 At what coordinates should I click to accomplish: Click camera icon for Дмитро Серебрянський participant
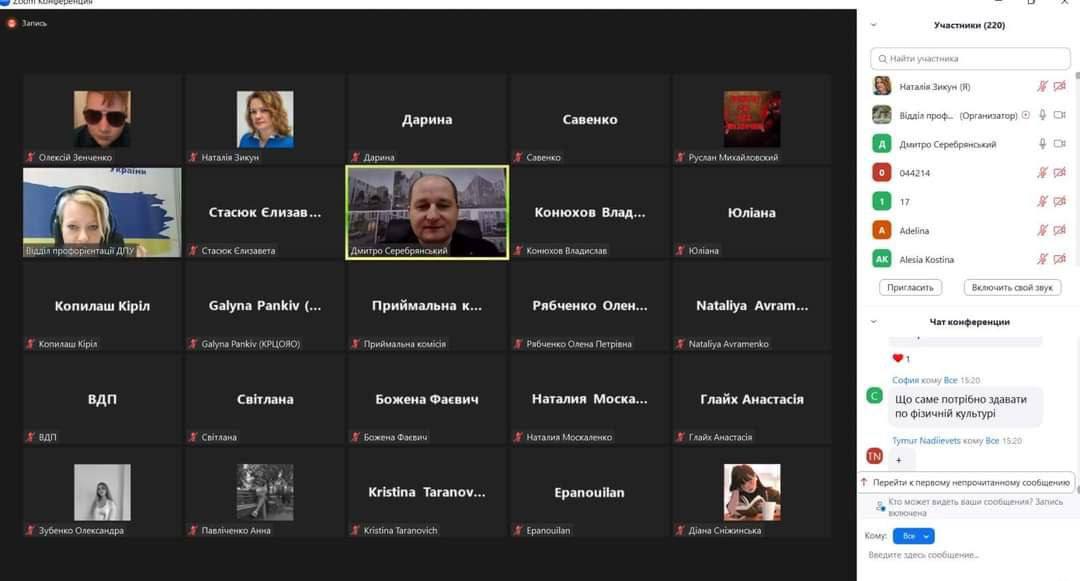tap(1059, 144)
